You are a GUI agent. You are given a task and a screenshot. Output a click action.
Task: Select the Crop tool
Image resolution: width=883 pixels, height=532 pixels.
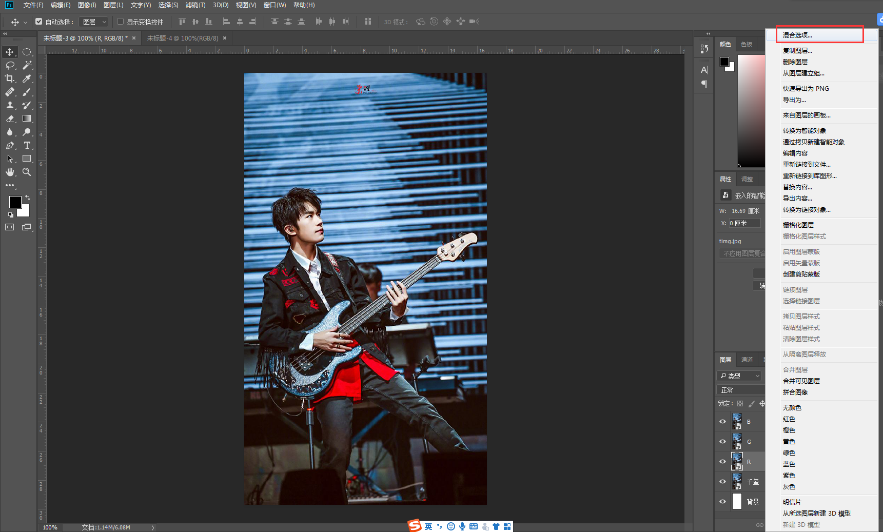coord(10,79)
